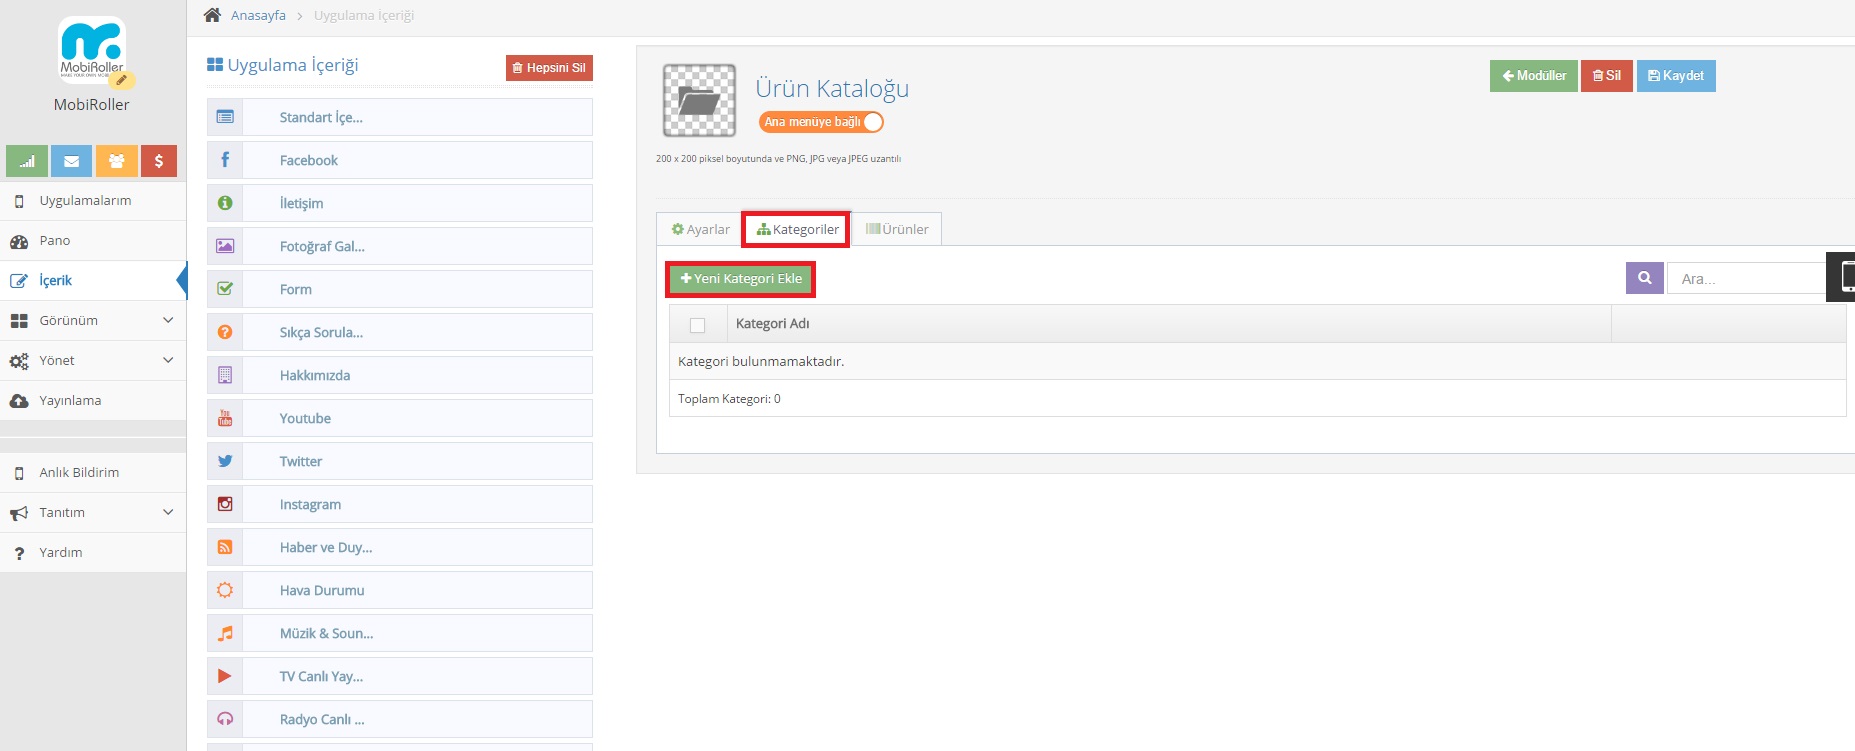Click the Youtube module icon
The image size is (1855, 751).
click(225, 418)
